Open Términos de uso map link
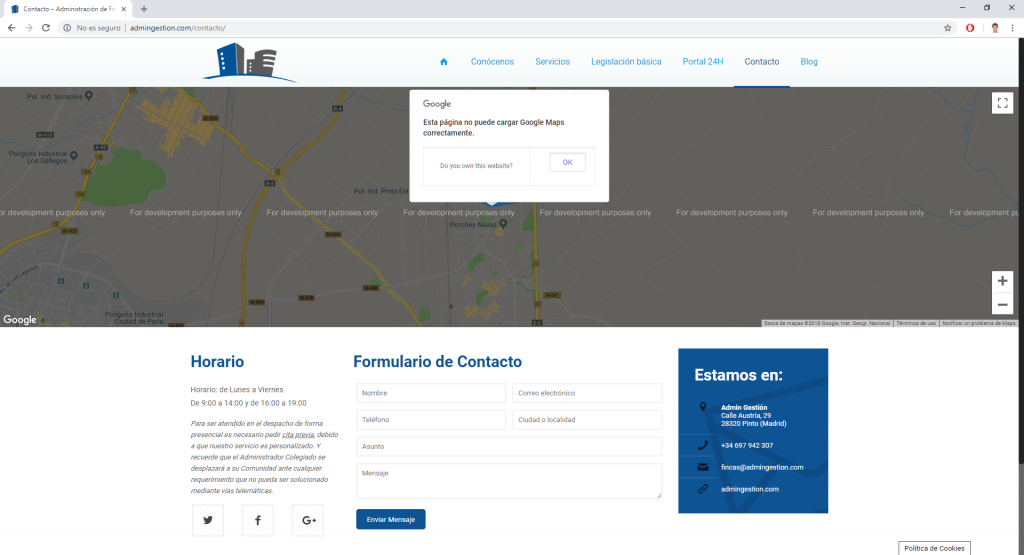 pos(916,323)
